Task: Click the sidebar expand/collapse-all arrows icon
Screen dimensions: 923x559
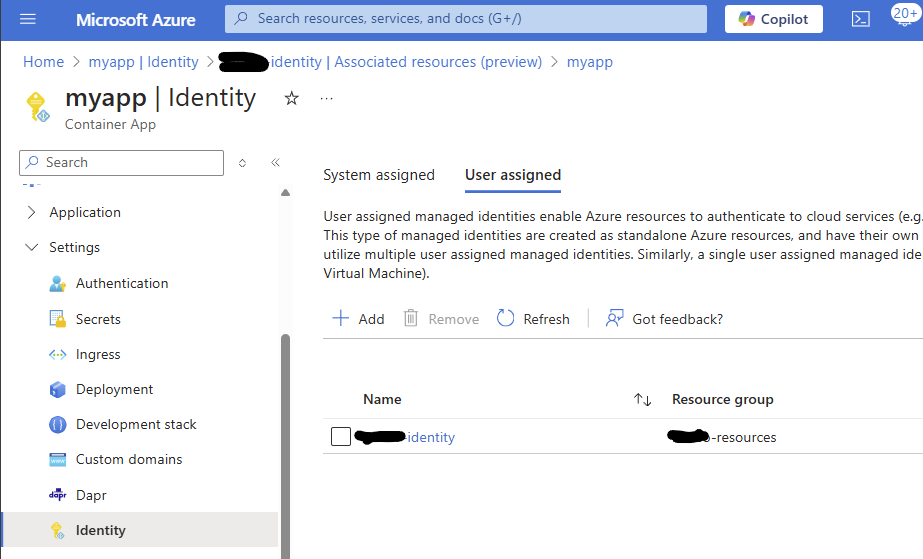Action: pos(242,163)
